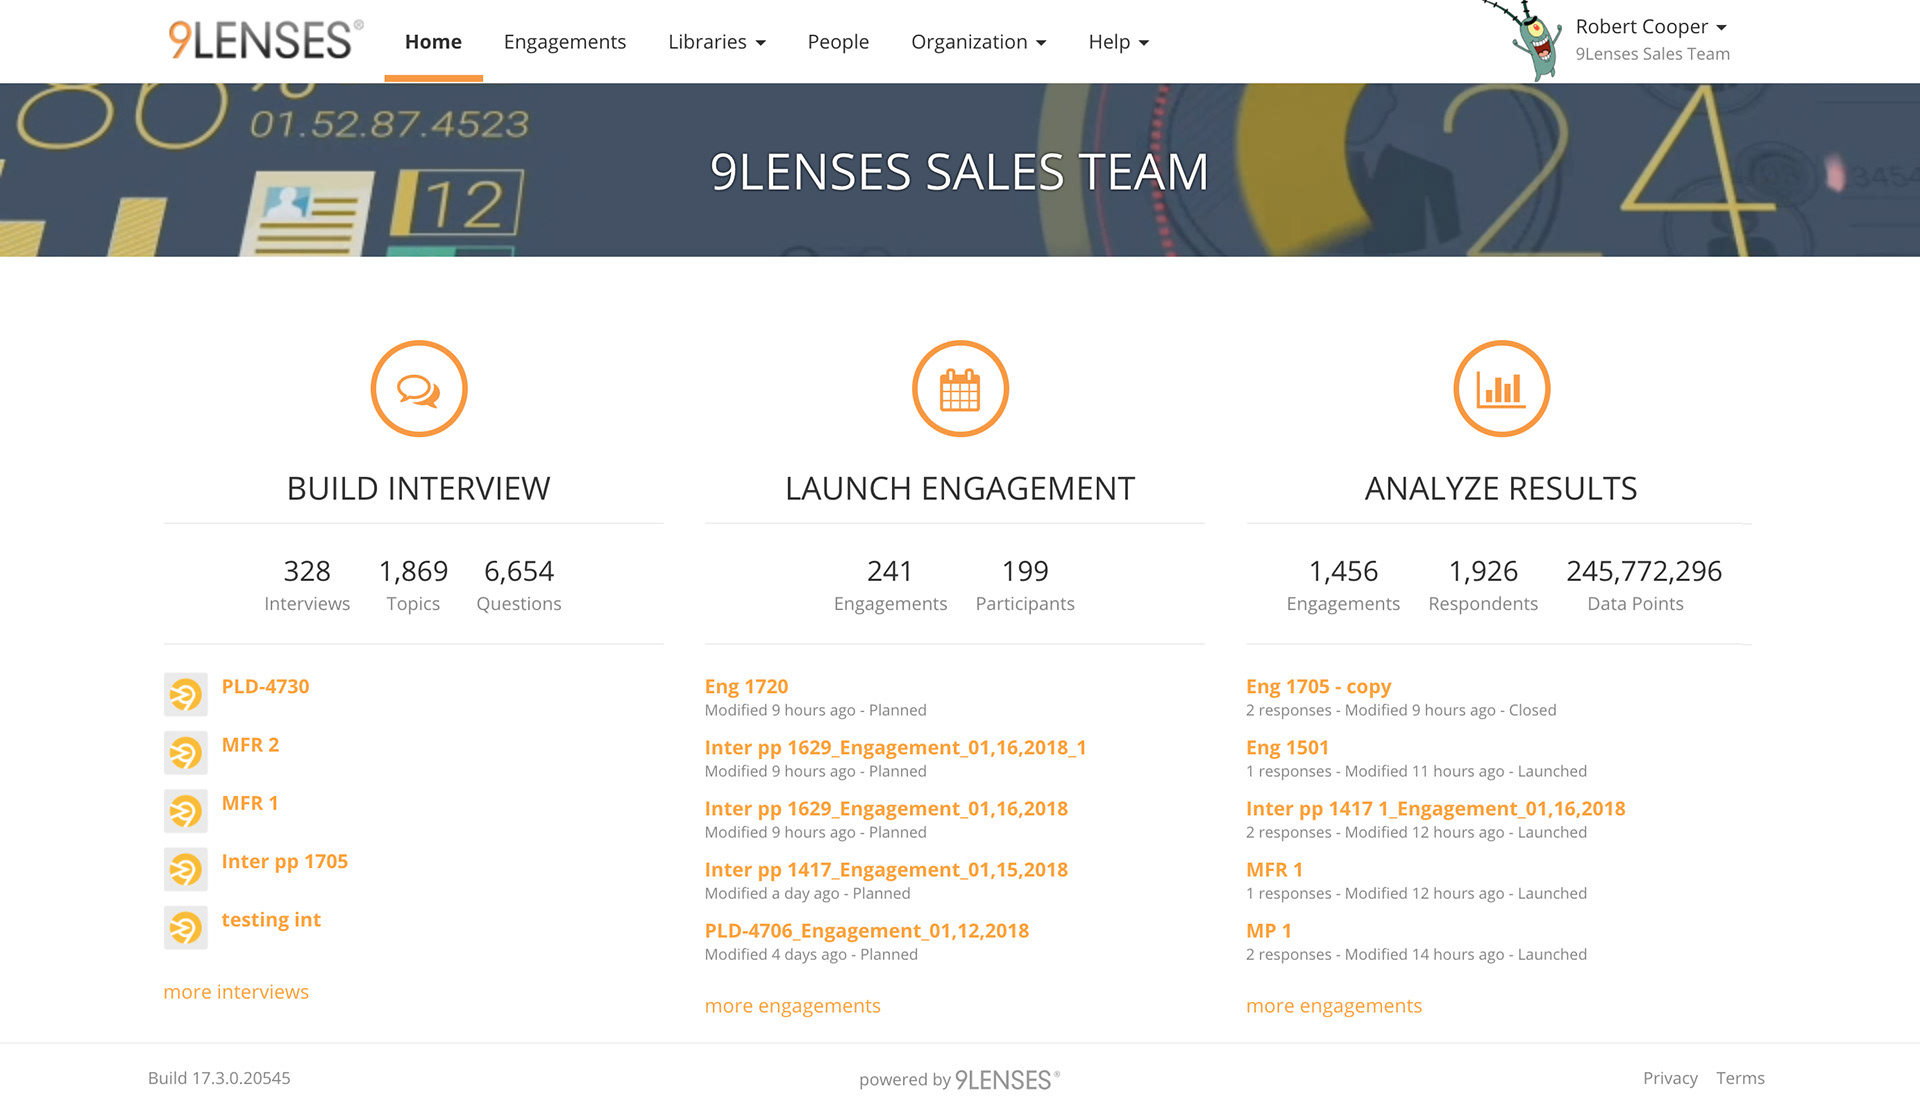
Task: Expand the Organization dropdown menu
Action: point(979,42)
